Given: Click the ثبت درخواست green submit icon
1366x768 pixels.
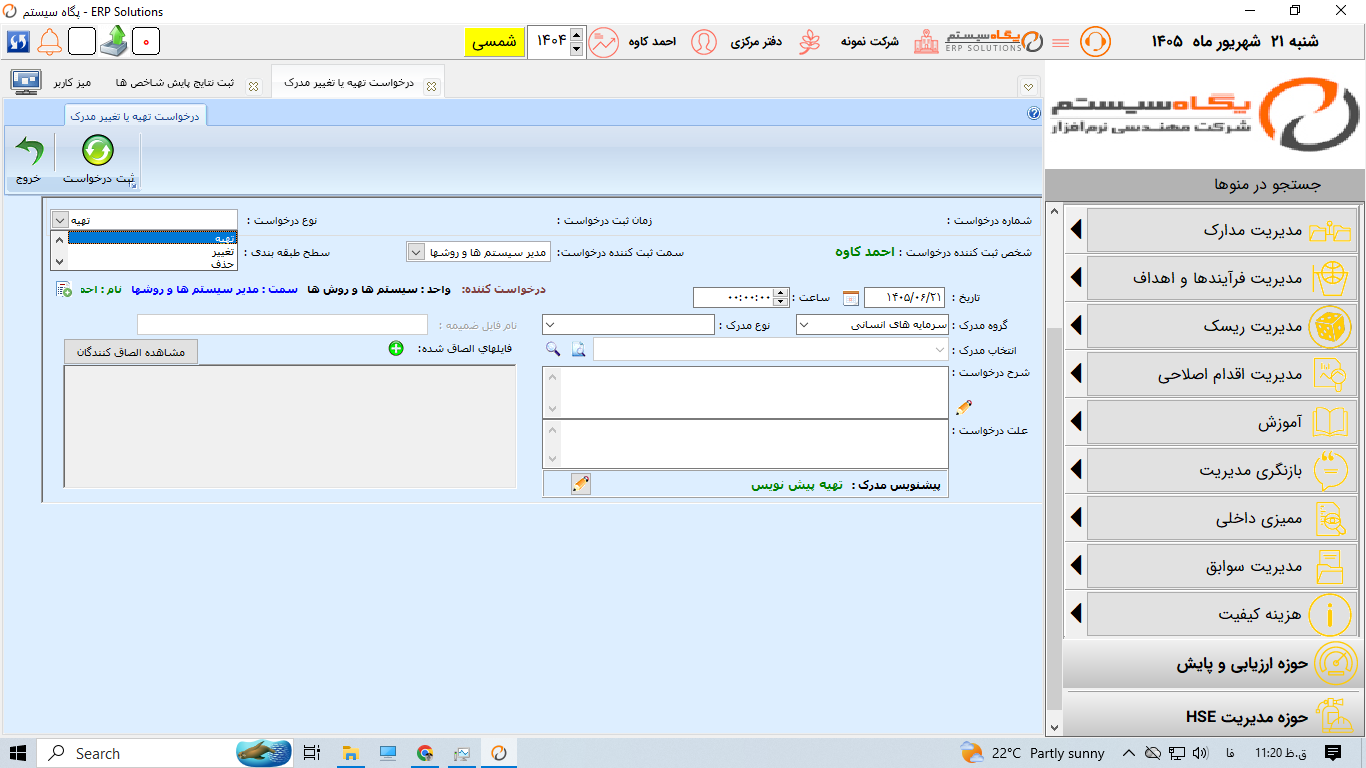Looking at the screenshot, I should 97,151.
